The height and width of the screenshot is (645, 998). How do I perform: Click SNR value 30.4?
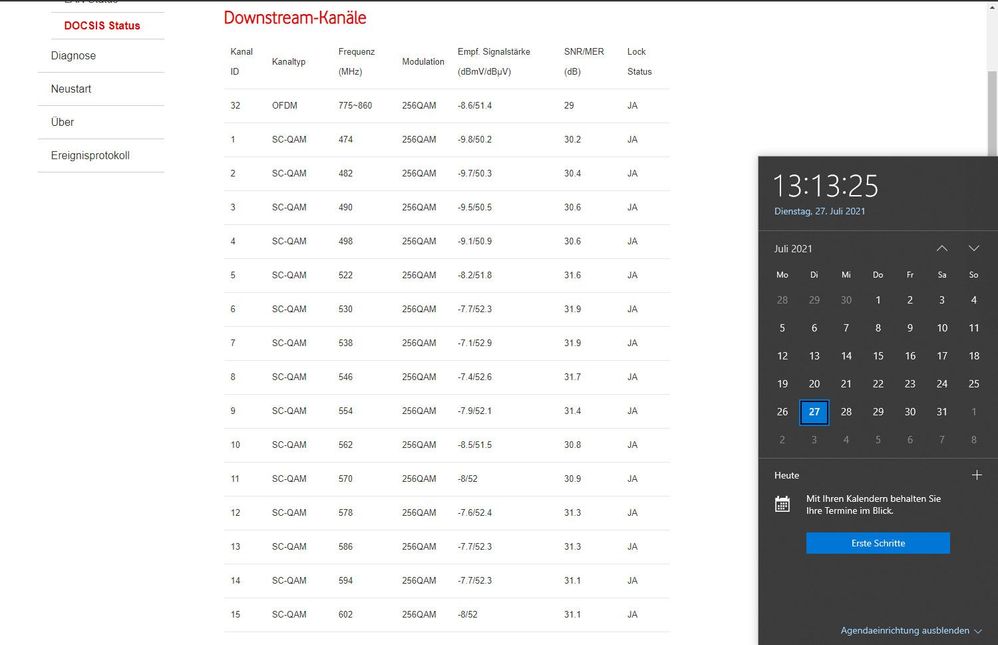pos(572,173)
